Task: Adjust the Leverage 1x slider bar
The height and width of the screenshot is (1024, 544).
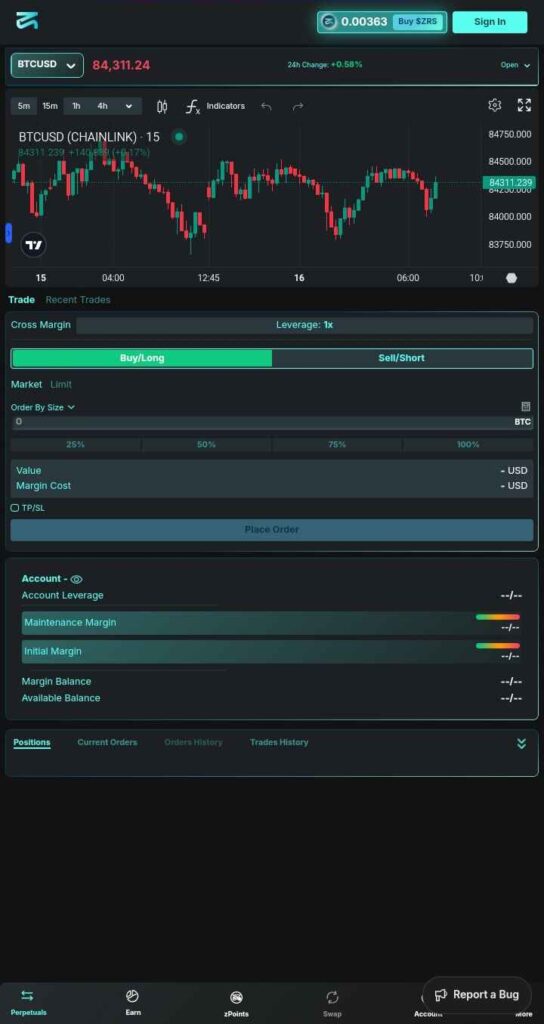Action: [304, 325]
